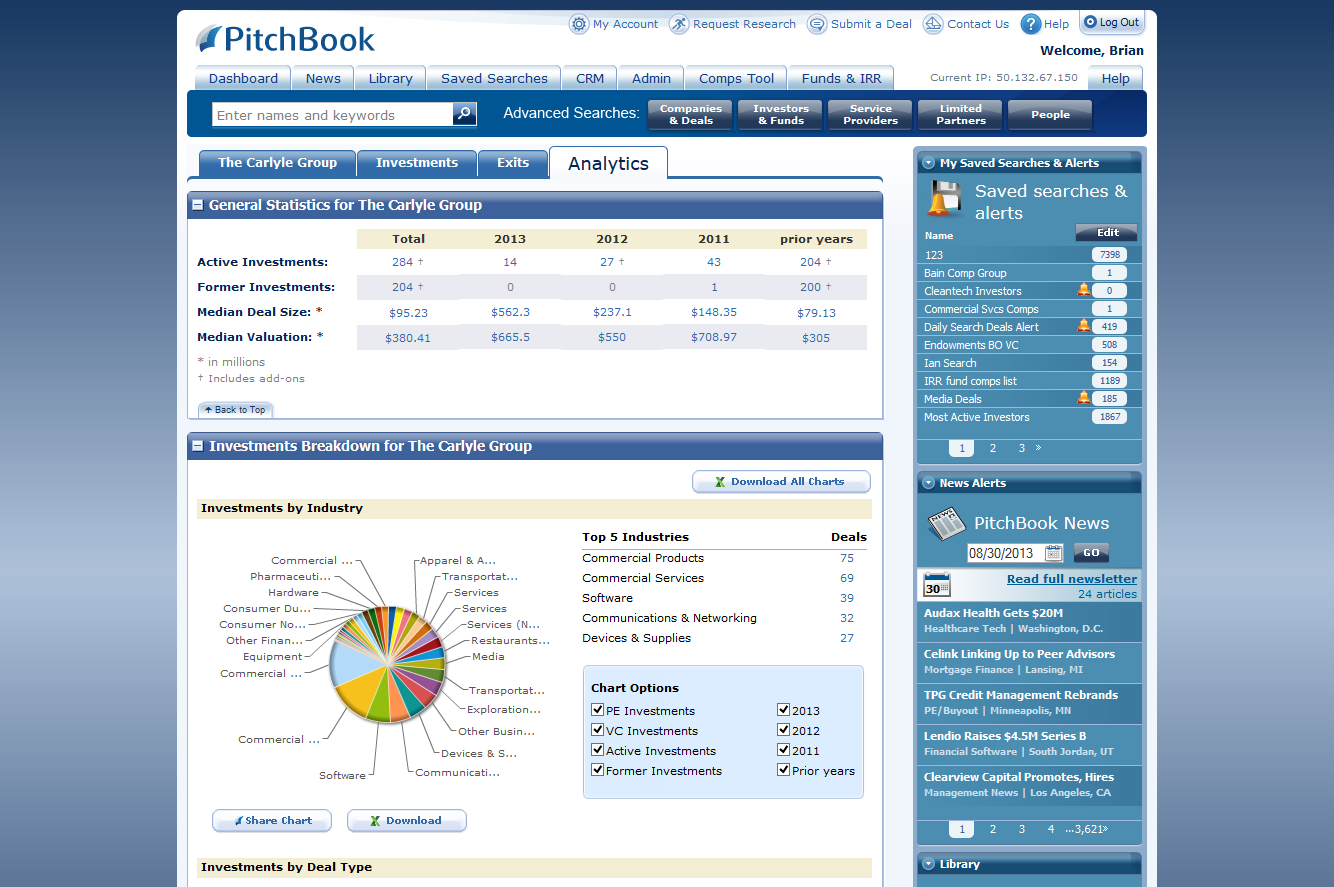Click the Request Research runner icon
The width and height of the screenshot is (1334, 887).
tap(679, 24)
